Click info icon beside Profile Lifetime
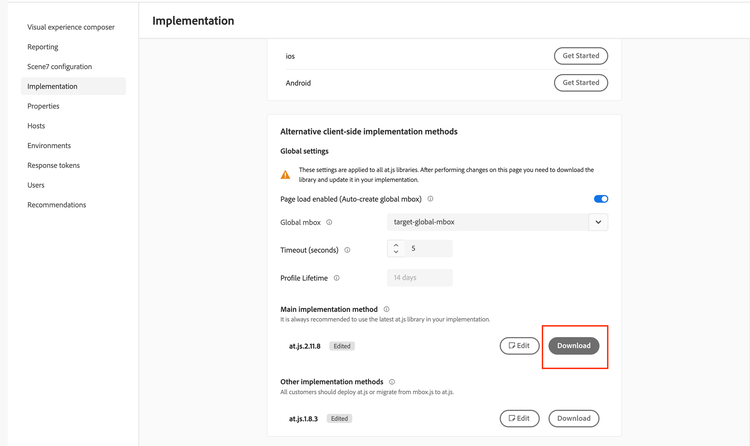 336,278
